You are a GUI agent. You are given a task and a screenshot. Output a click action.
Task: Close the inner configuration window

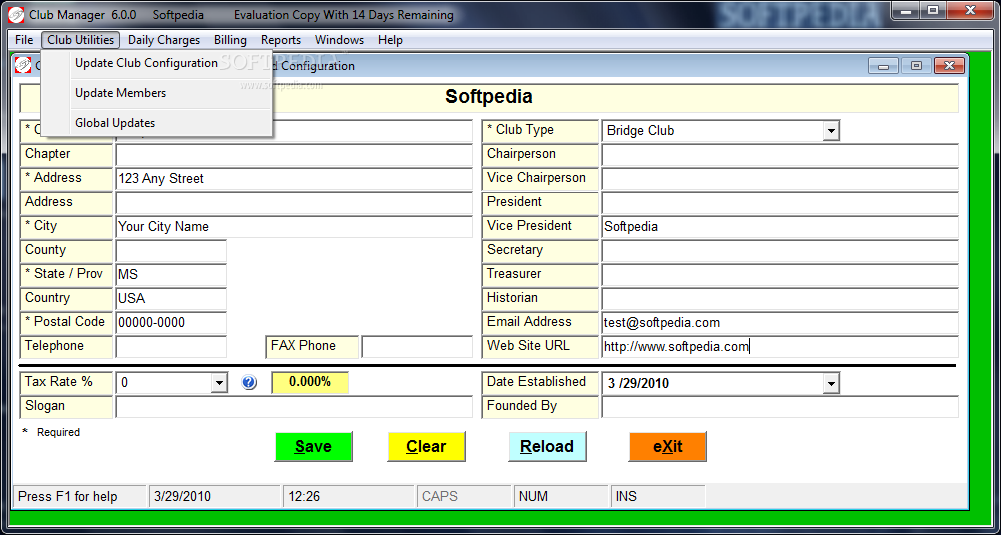[x=949, y=66]
